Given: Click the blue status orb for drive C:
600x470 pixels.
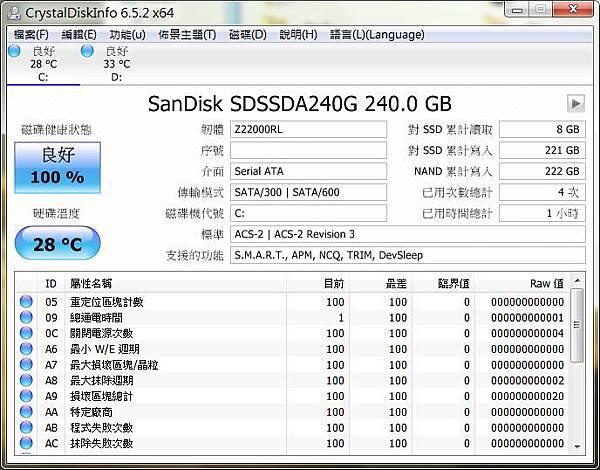Looking at the screenshot, I should pos(15,51).
